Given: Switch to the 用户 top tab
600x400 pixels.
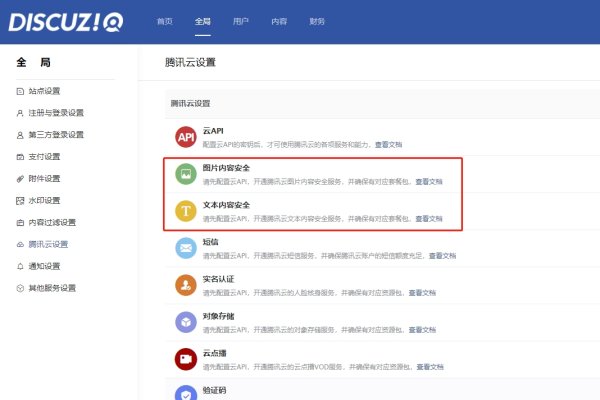Looking at the screenshot, I should (x=241, y=21).
